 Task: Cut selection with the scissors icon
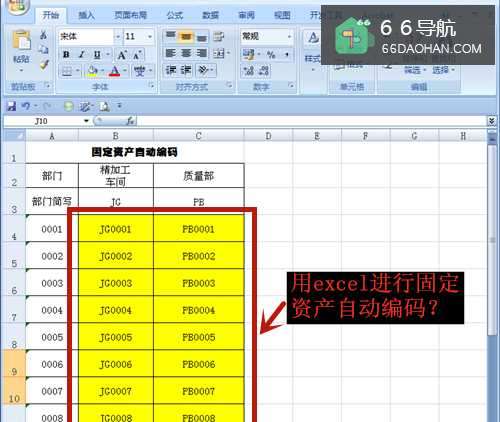pos(44,35)
